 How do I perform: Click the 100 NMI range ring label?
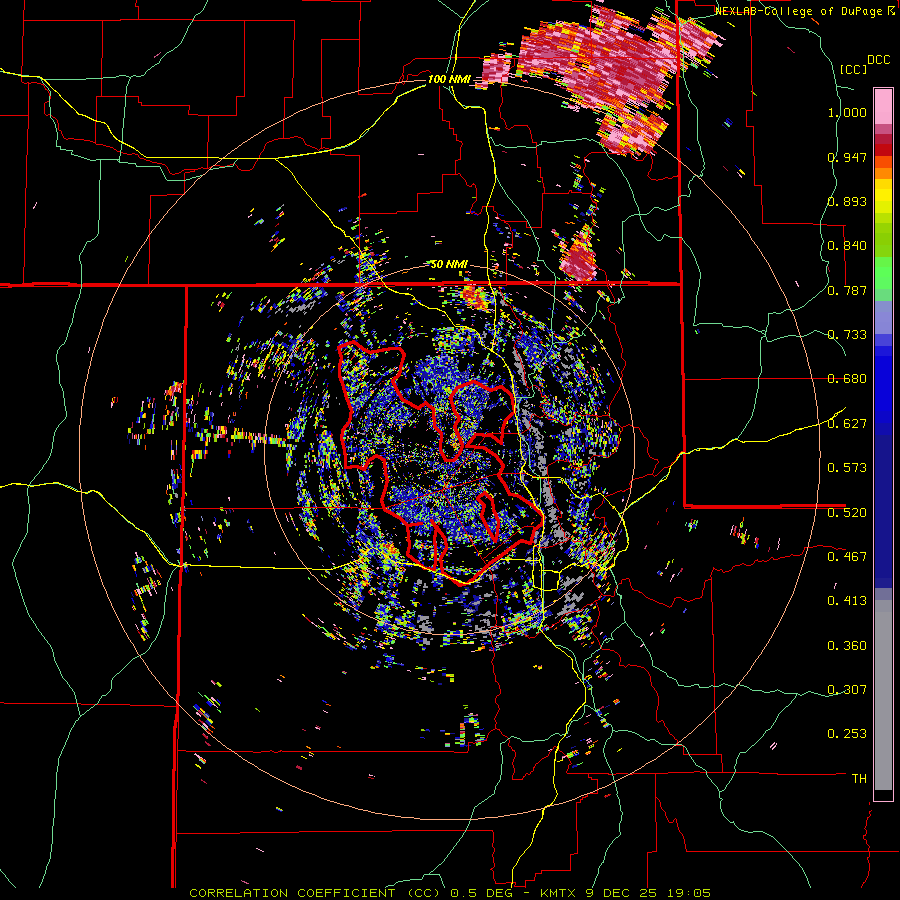pos(448,79)
